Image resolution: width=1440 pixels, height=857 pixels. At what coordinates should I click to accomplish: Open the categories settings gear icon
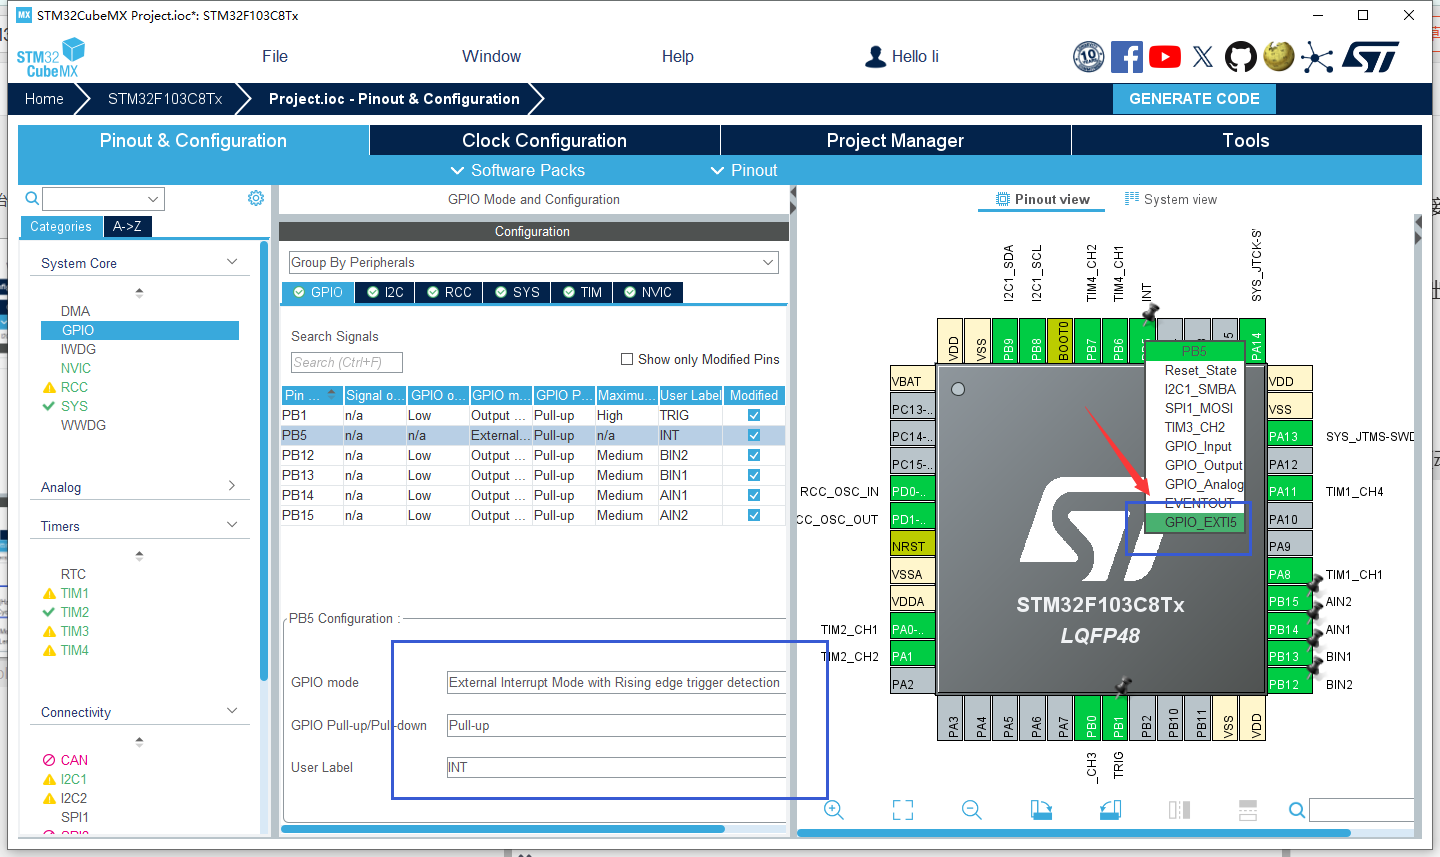point(256,198)
